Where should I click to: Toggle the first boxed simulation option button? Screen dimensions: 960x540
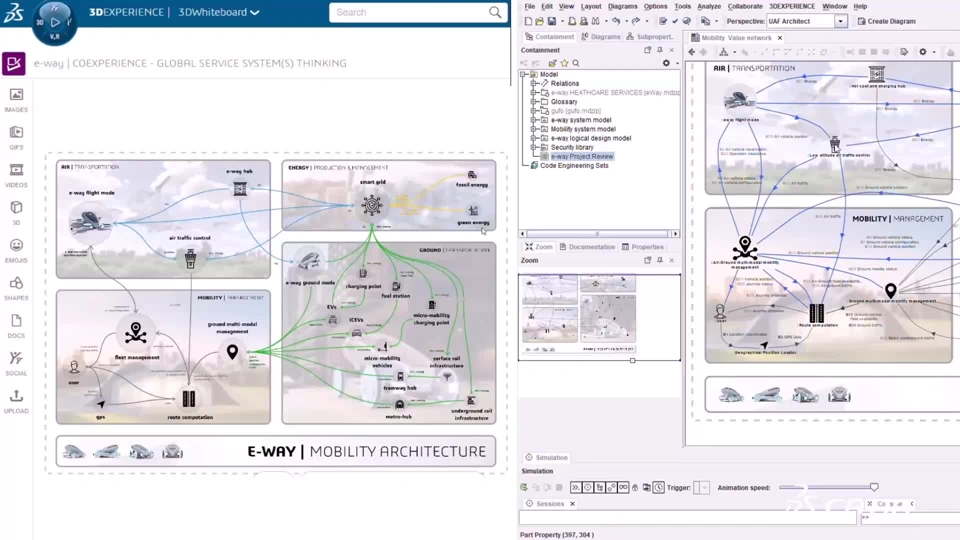[576, 487]
